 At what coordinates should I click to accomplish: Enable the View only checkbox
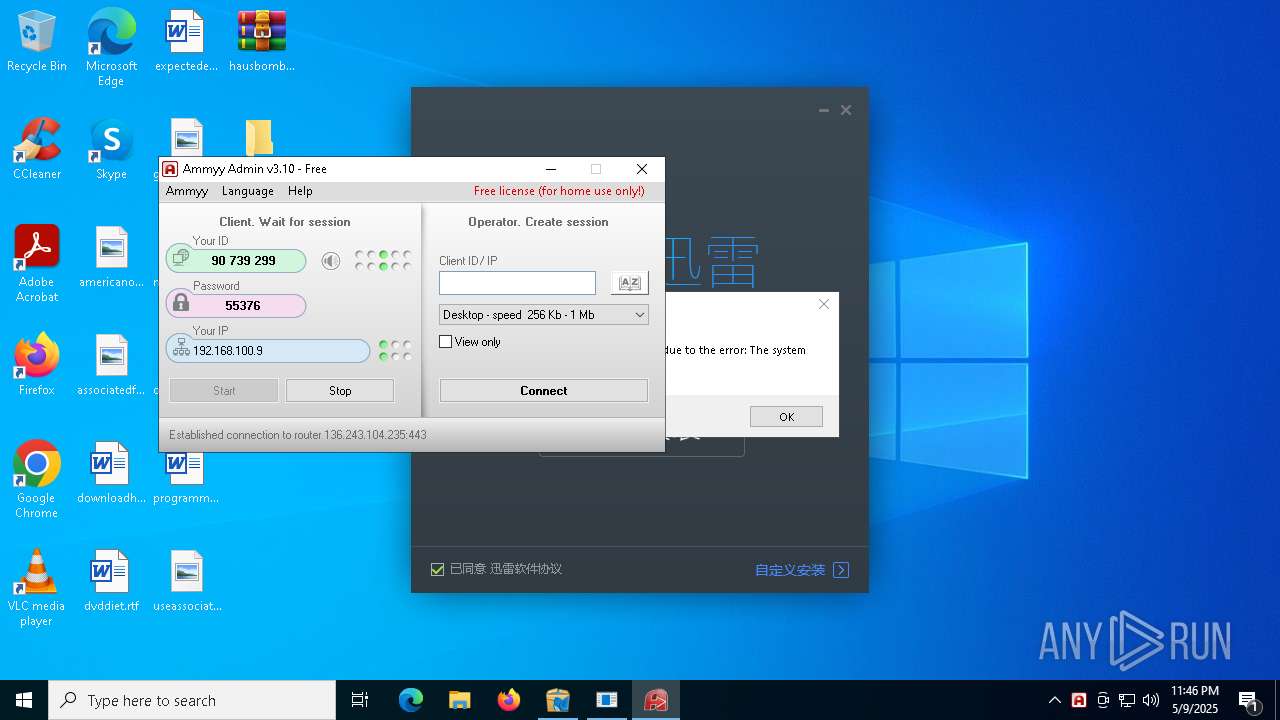446,342
